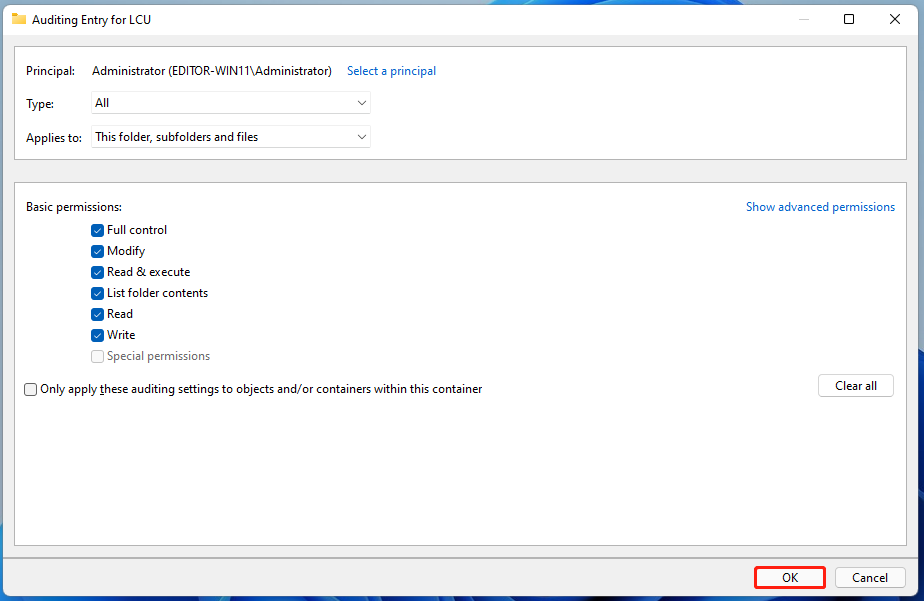Open Show advanced permissions link
Image resolution: width=924 pixels, height=601 pixels.
820,207
